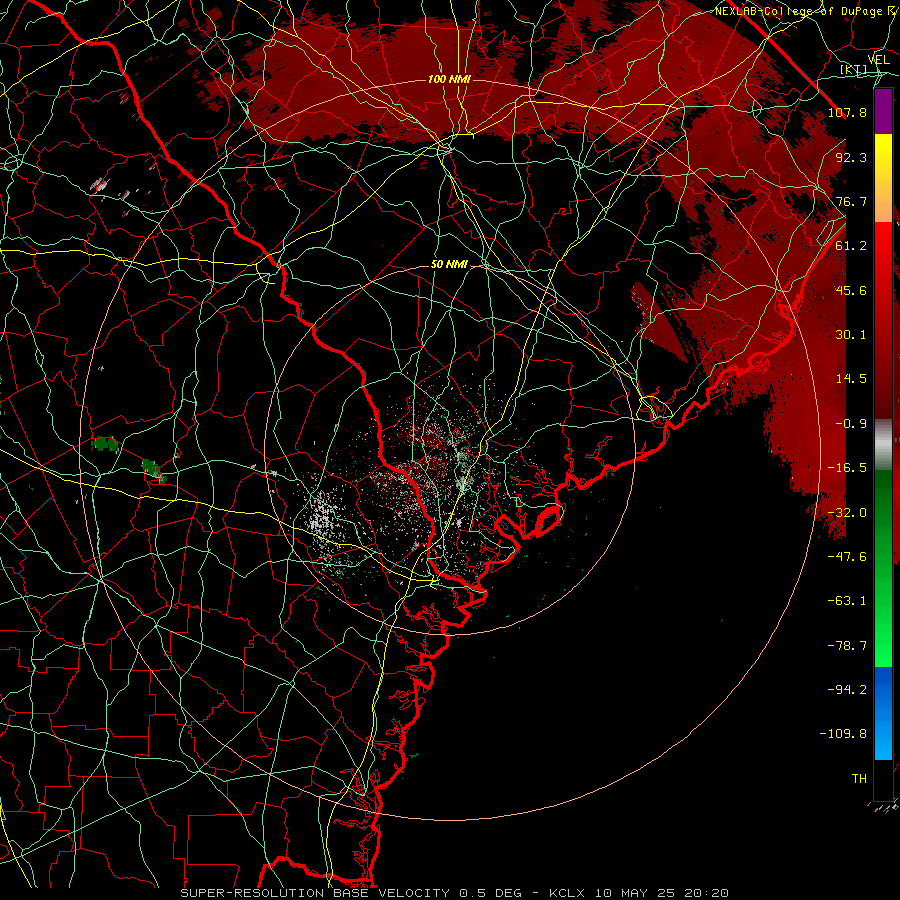Select the 76.7 legend value
Screen dimensions: 900x900
point(851,201)
